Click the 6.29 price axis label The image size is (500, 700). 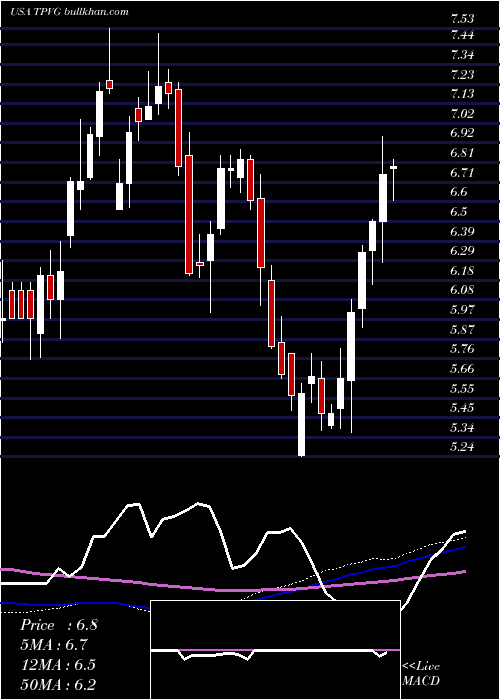pyautogui.click(x=462, y=251)
